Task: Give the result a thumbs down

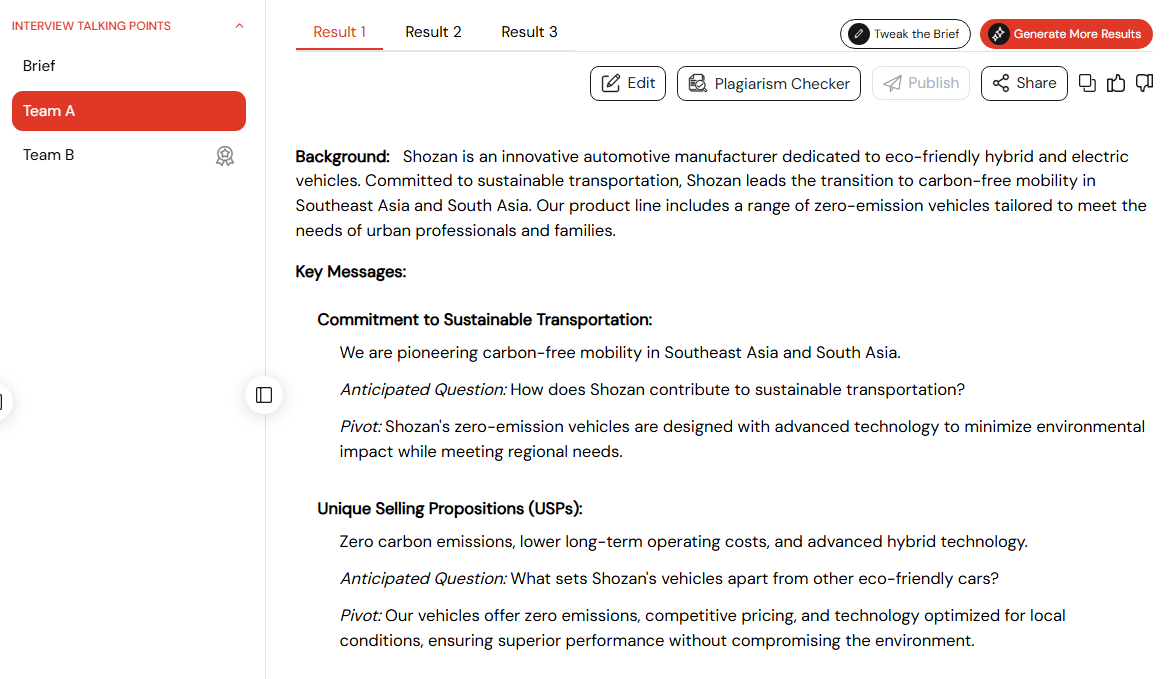Action: (1145, 83)
